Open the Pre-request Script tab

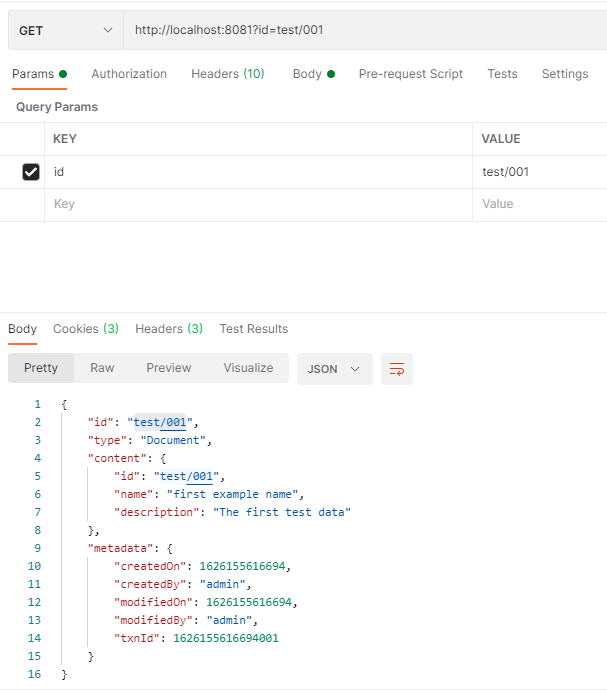411,74
